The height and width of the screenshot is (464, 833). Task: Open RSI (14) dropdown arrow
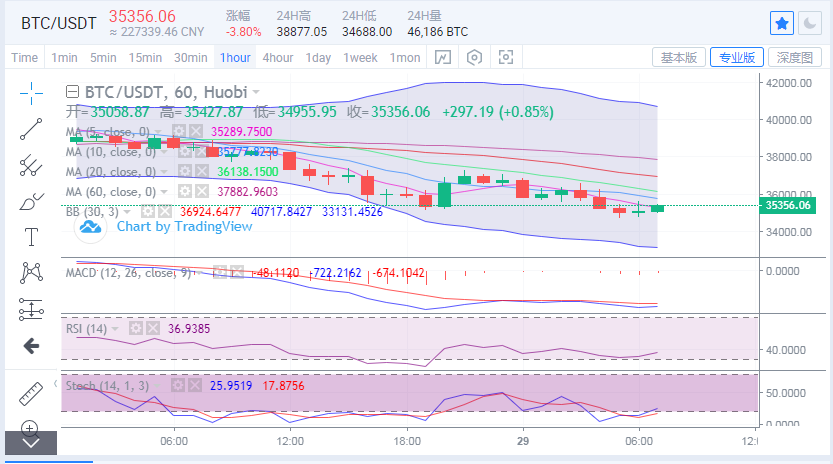pos(115,329)
